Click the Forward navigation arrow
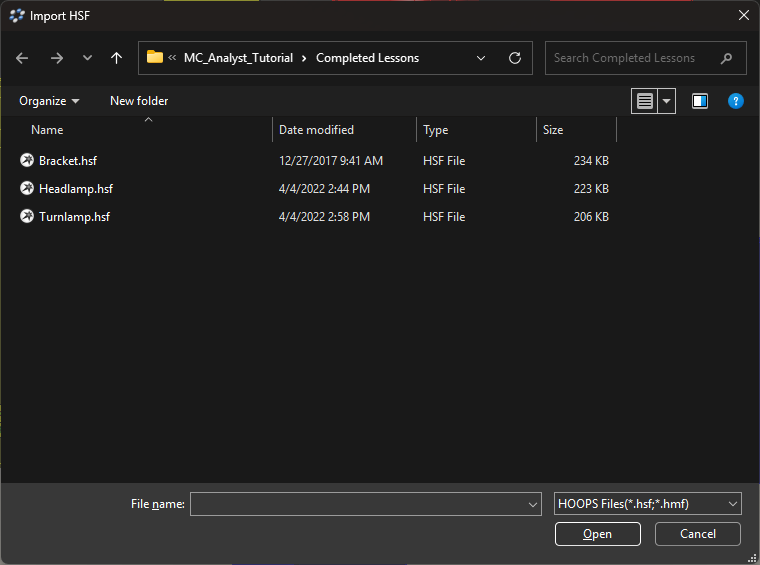 coord(57,58)
